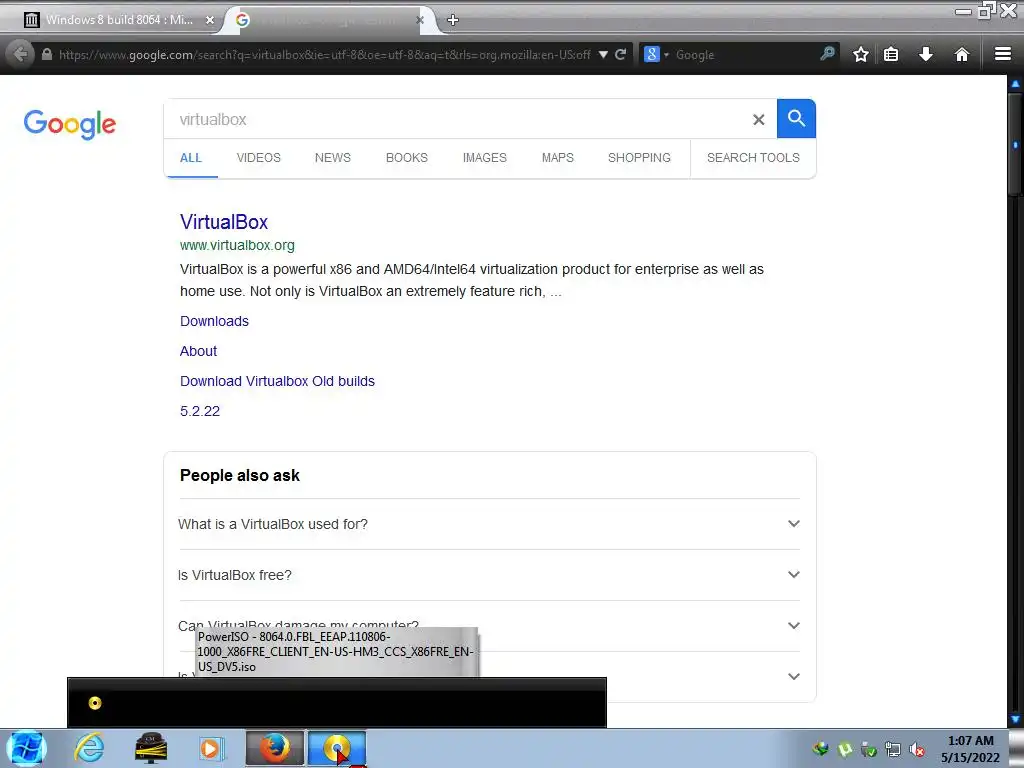1024x768 pixels.
Task: Open Download Virtualbox Old builds link
Action: (278, 381)
